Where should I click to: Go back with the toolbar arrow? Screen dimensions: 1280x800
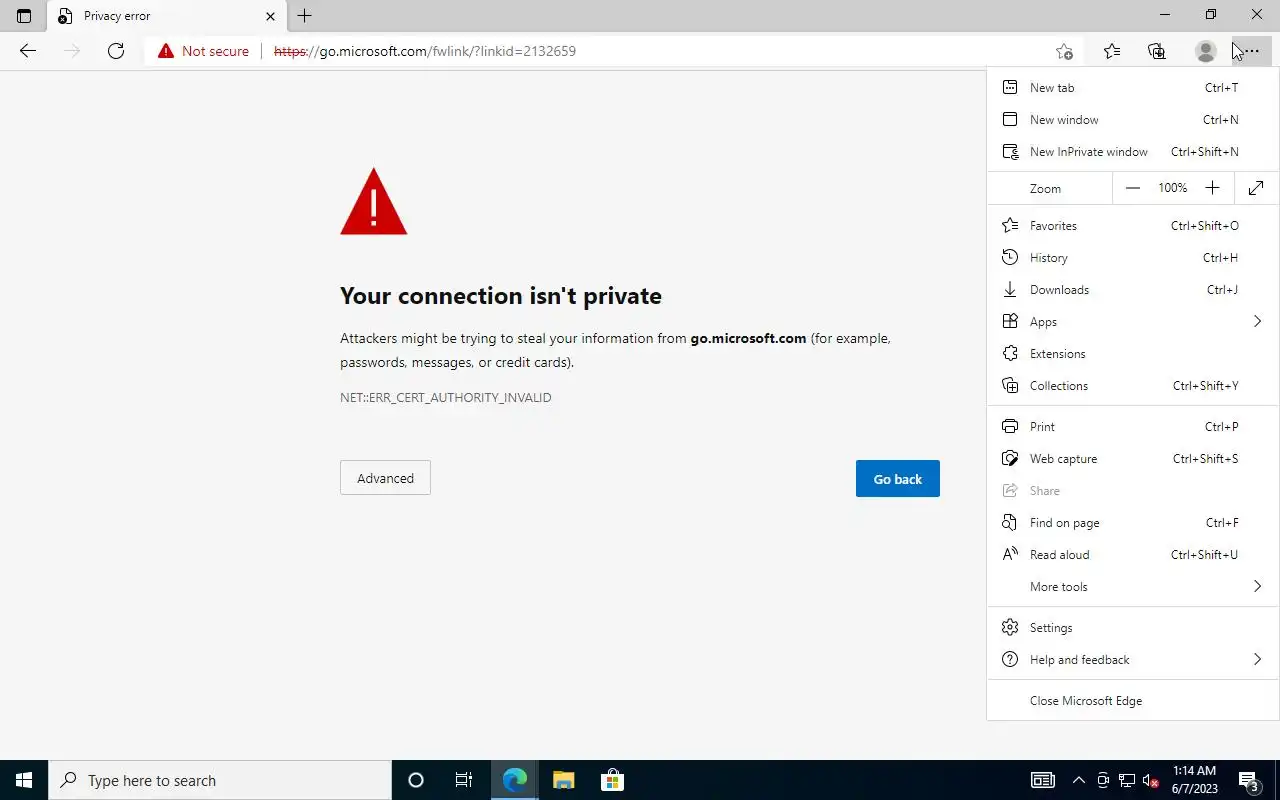point(28,51)
